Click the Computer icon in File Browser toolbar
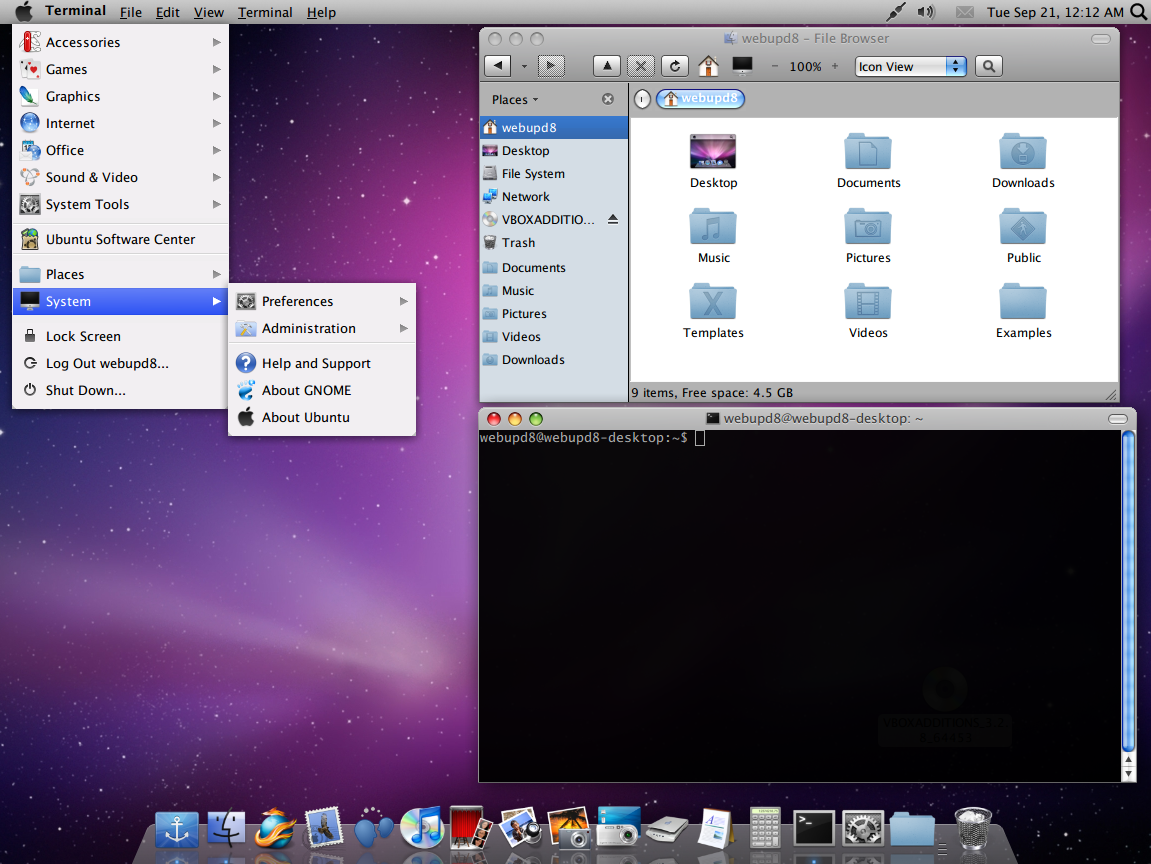This screenshot has width=1151, height=864. (x=742, y=66)
